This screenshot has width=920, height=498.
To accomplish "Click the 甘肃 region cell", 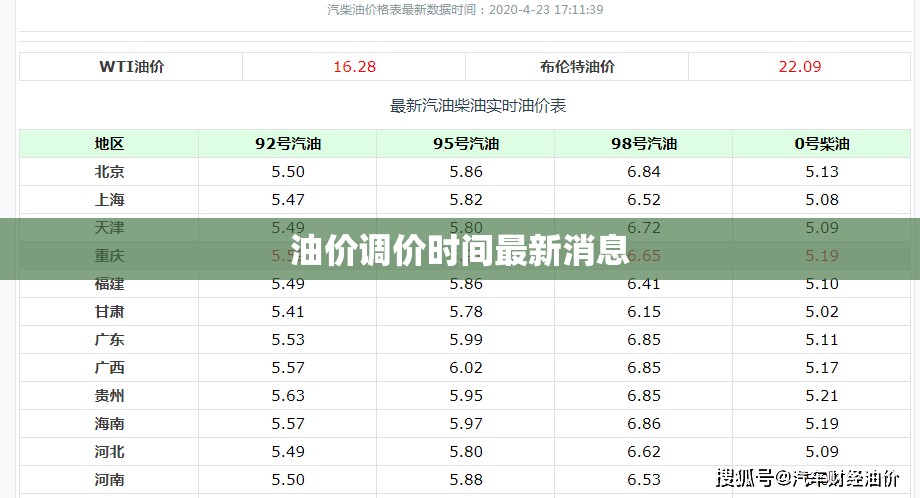I will (109, 312).
